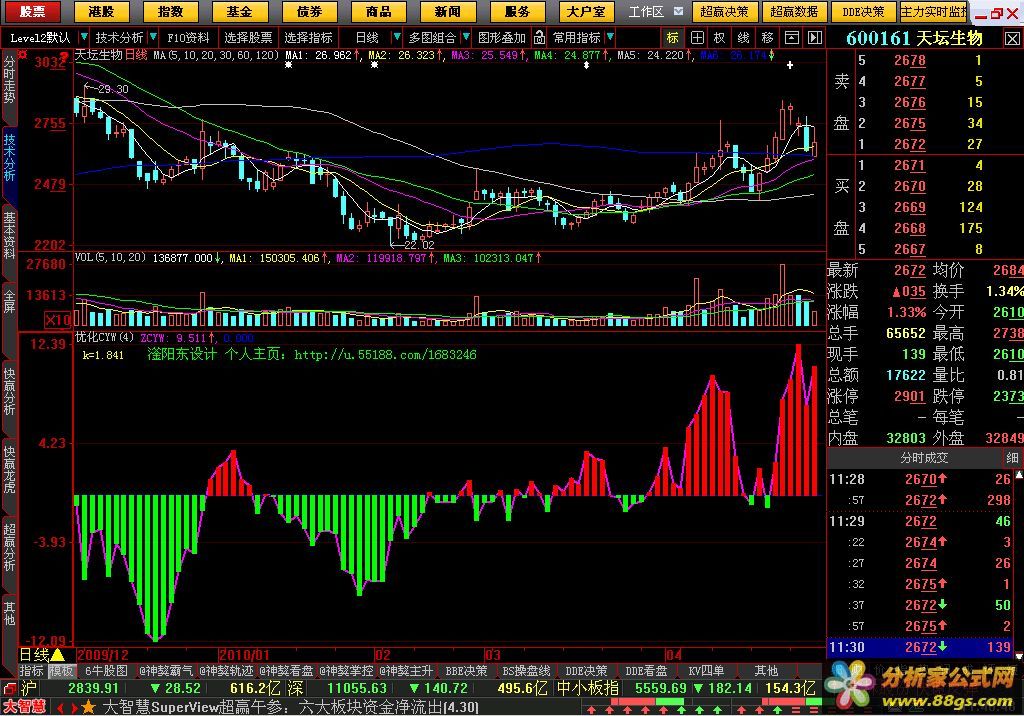This screenshot has height=716, width=1024.
Task: Click the 基本资料 left sidebar tab
Action: (x=9, y=236)
